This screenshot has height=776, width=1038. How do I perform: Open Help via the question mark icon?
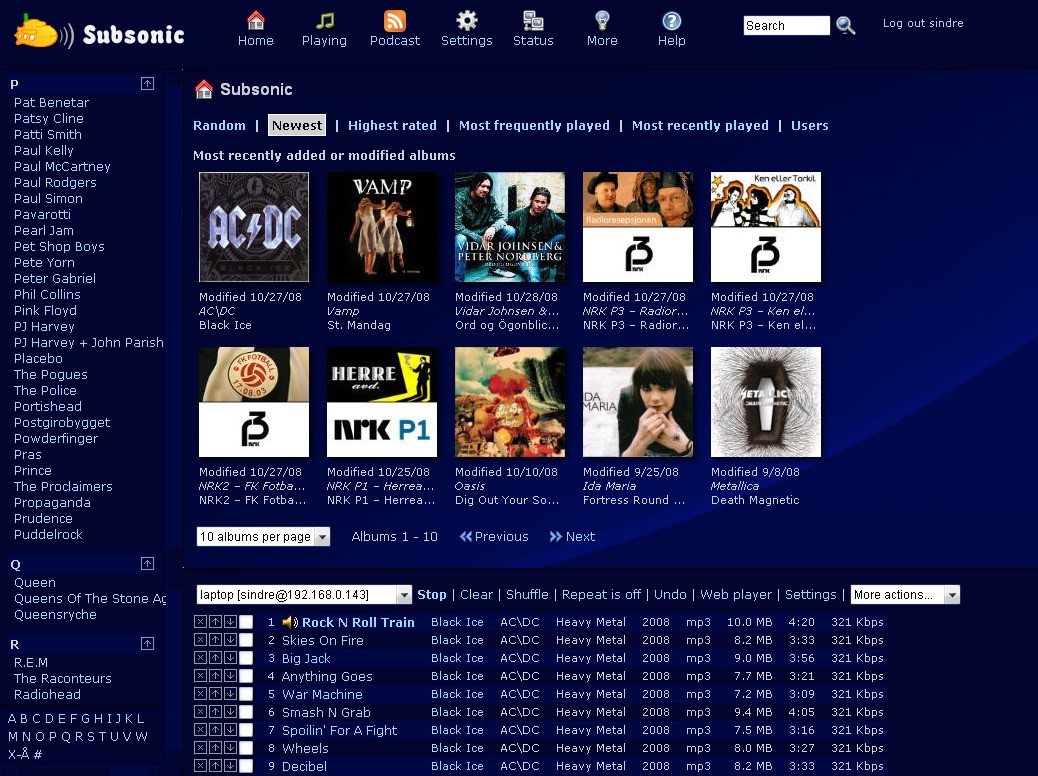(x=671, y=20)
